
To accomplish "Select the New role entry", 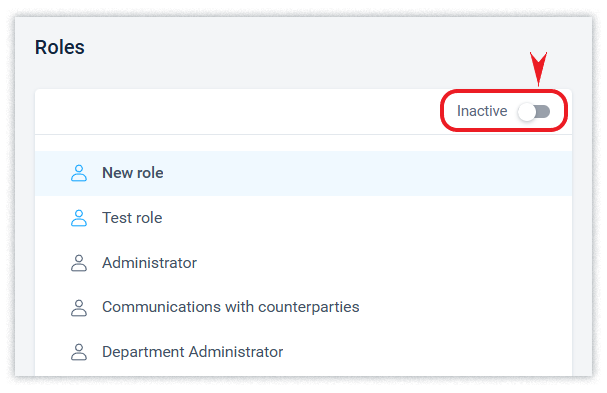I will (133, 173).
